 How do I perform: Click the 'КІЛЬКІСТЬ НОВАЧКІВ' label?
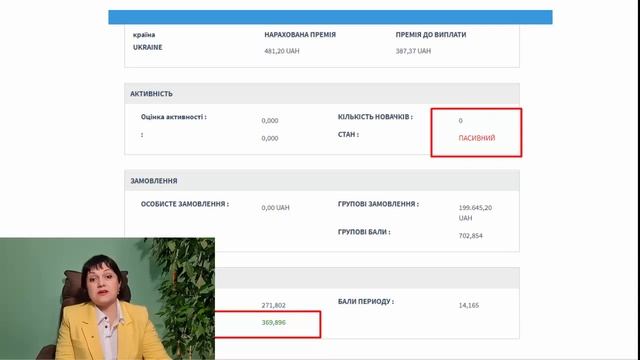pyautogui.click(x=375, y=117)
